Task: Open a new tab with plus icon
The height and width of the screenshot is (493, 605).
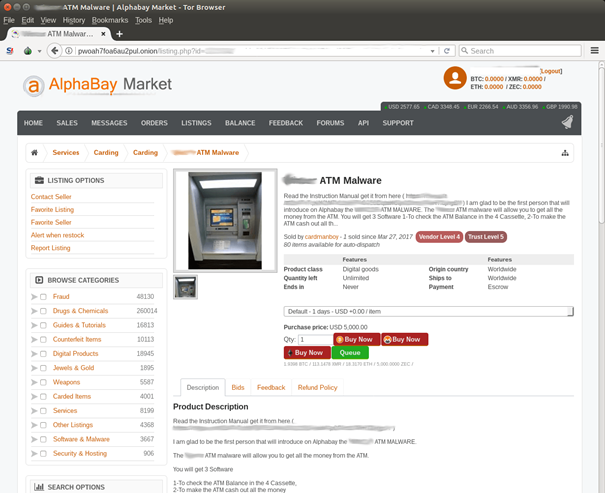Action: [x=119, y=33]
